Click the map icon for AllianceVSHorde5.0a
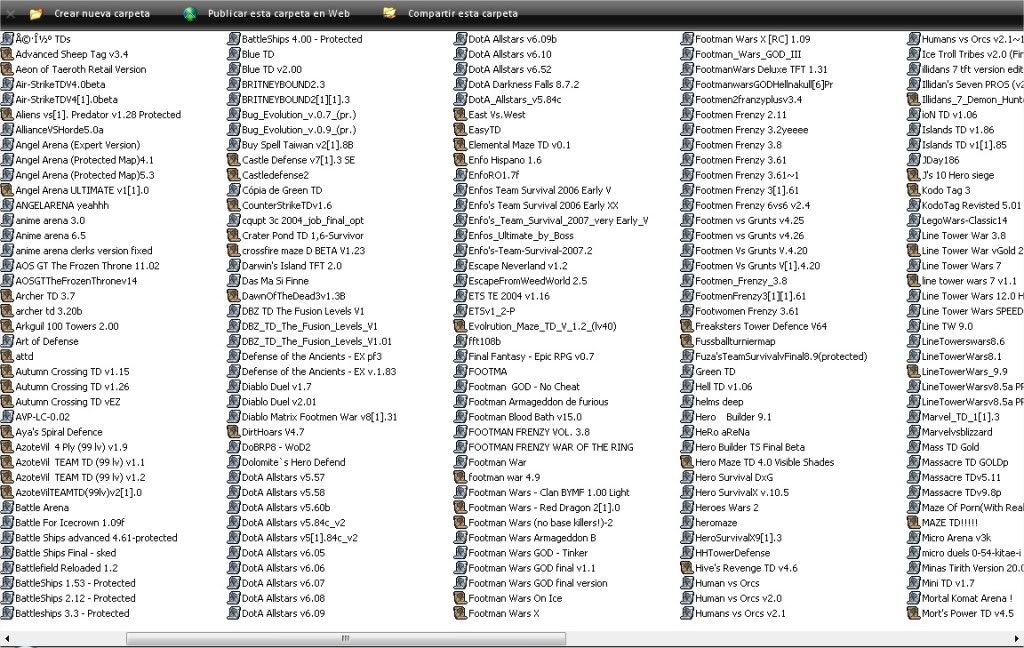The width and height of the screenshot is (1024, 648). [x=7, y=129]
